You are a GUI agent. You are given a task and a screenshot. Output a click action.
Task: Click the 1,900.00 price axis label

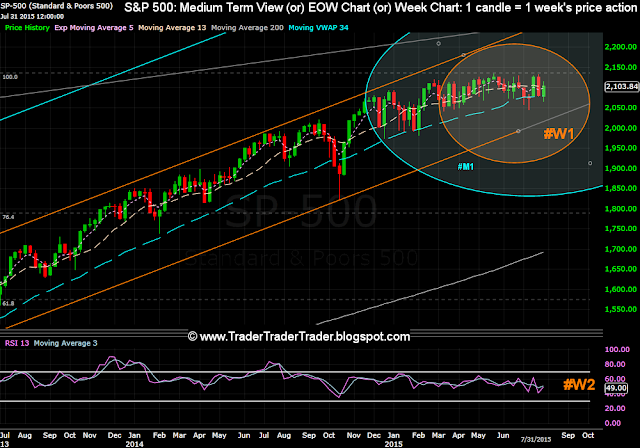pos(621,169)
